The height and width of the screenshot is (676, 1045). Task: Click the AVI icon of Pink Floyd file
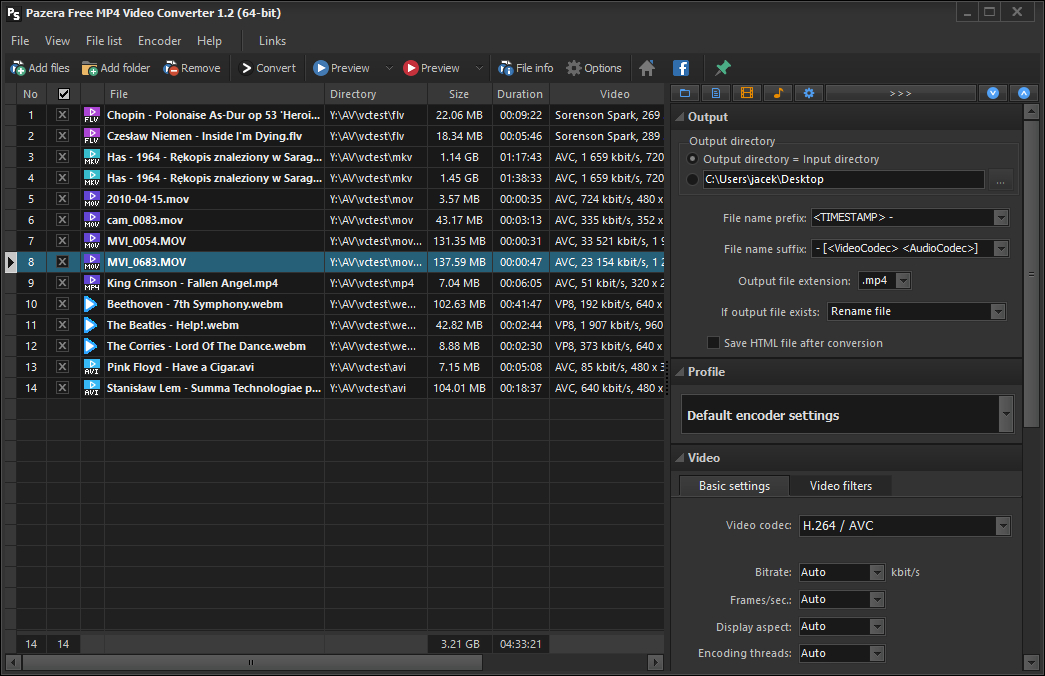92,367
